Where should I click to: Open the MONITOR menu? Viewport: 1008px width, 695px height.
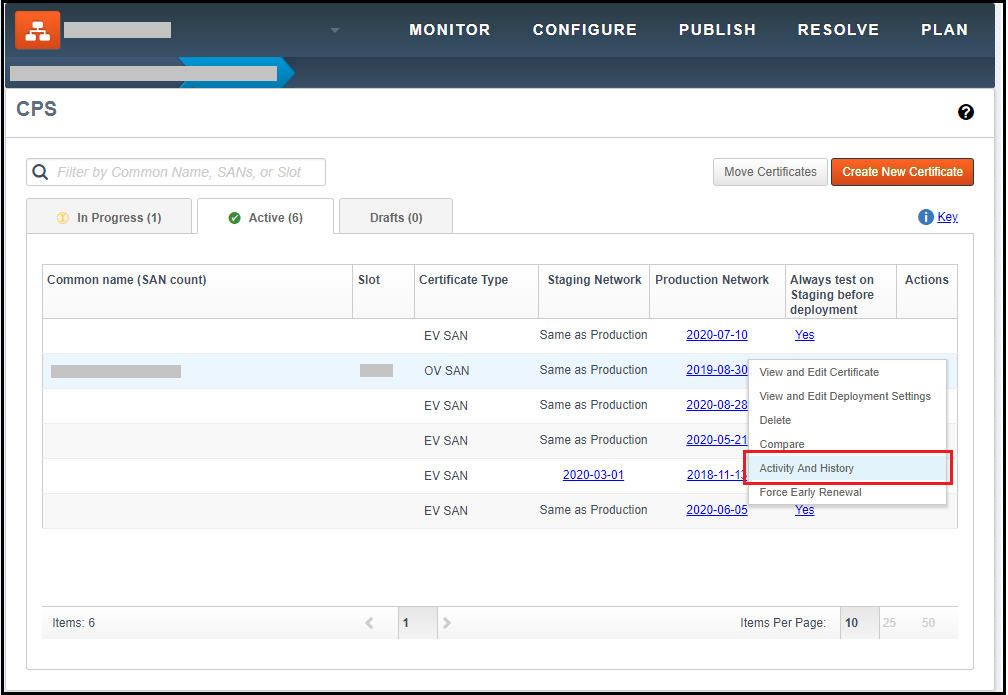click(x=449, y=30)
